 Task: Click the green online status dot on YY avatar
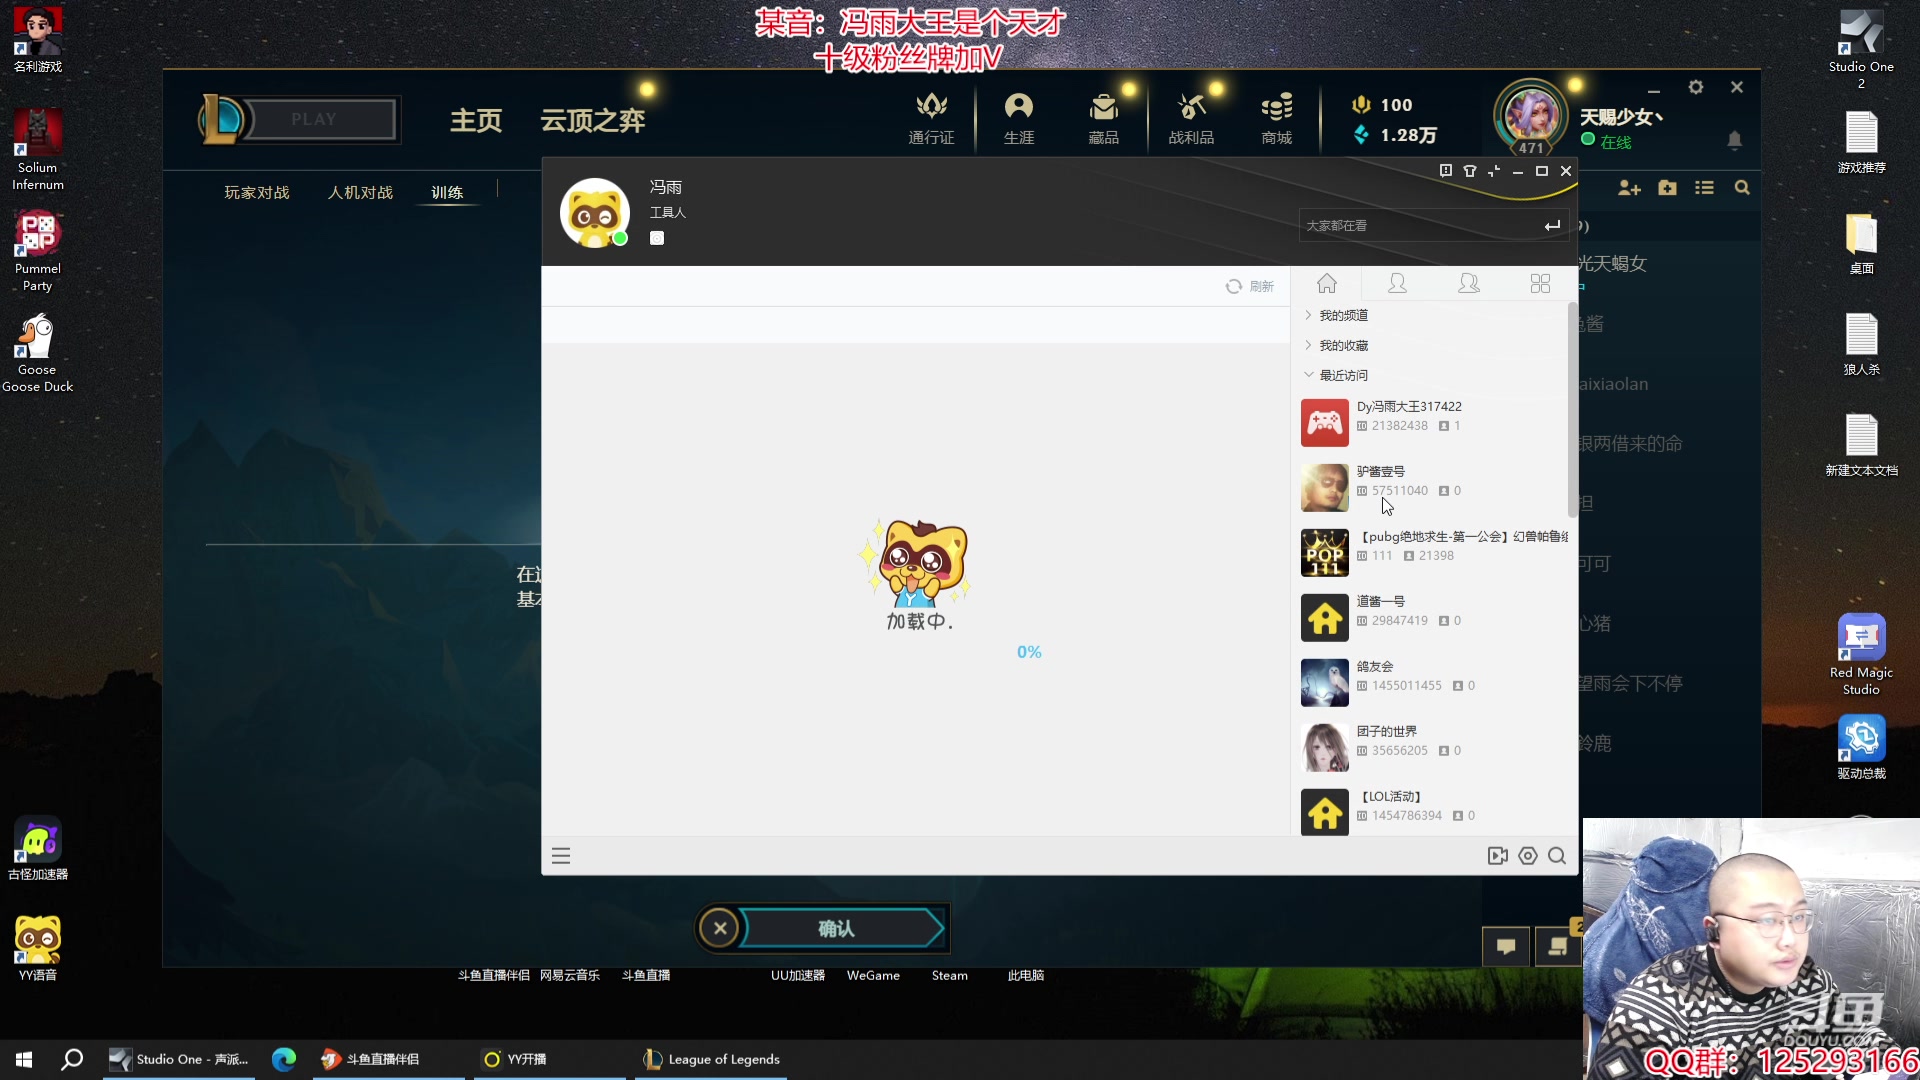click(620, 238)
